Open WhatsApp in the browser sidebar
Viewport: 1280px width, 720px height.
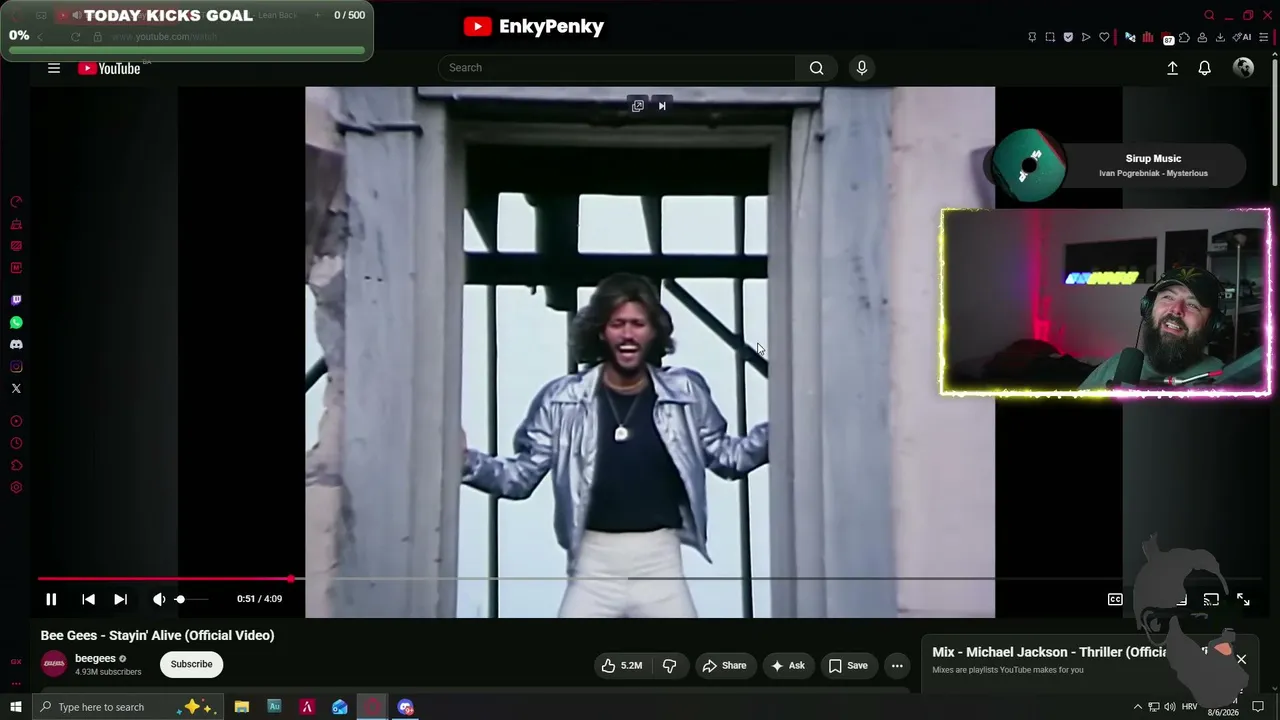16,322
